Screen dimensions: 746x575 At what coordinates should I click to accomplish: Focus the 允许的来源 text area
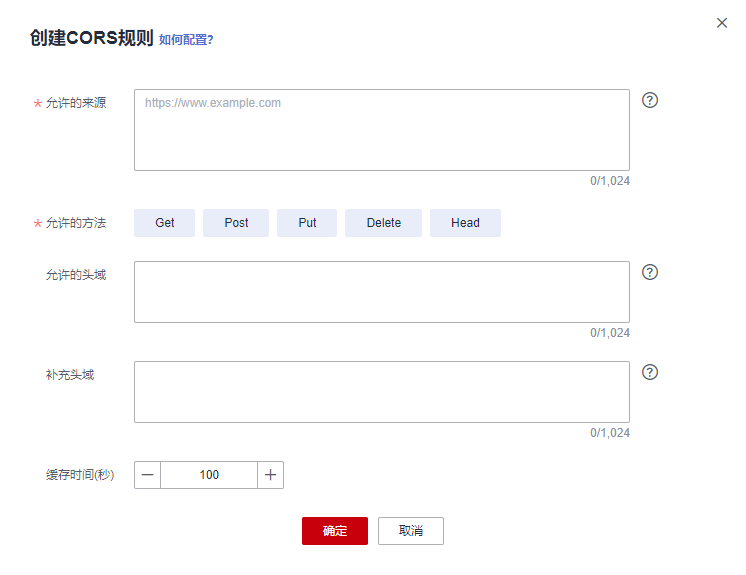point(382,130)
